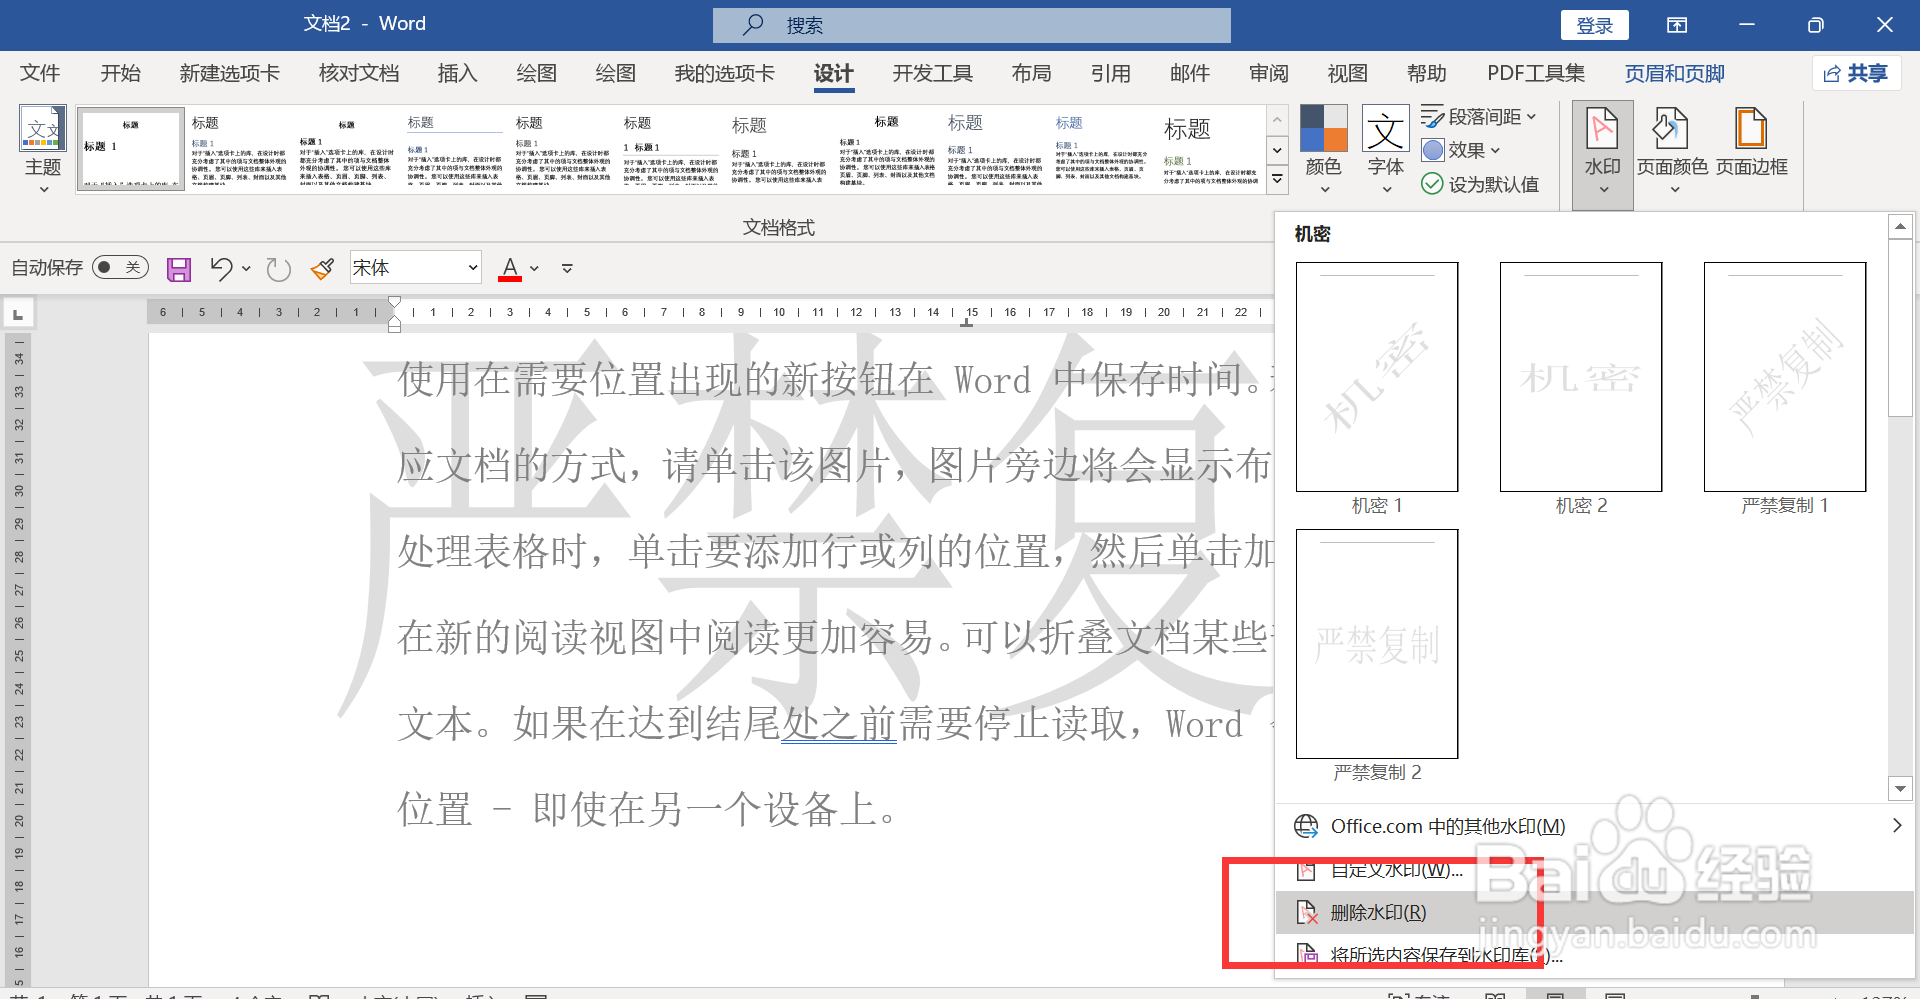Click the 共享 share button

[x=1856, y=73]
